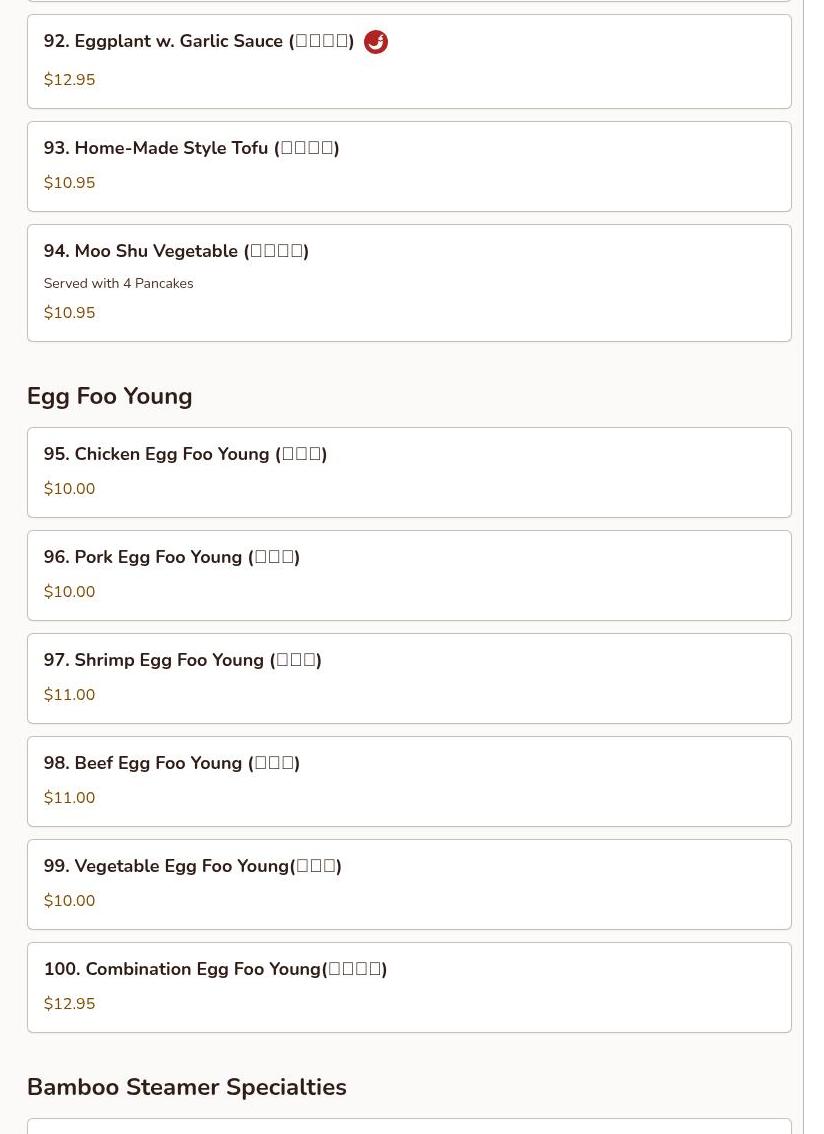Screen dimensions: 824x1134
Task: Click the spicy chili icon on Eggplant item
Action: click(375, 42)
